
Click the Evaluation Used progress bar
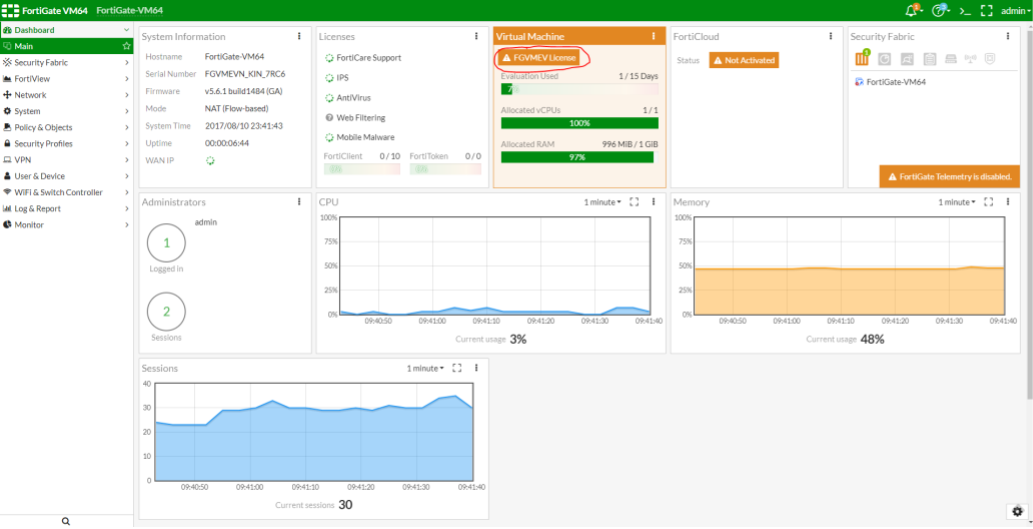[580, 89]
